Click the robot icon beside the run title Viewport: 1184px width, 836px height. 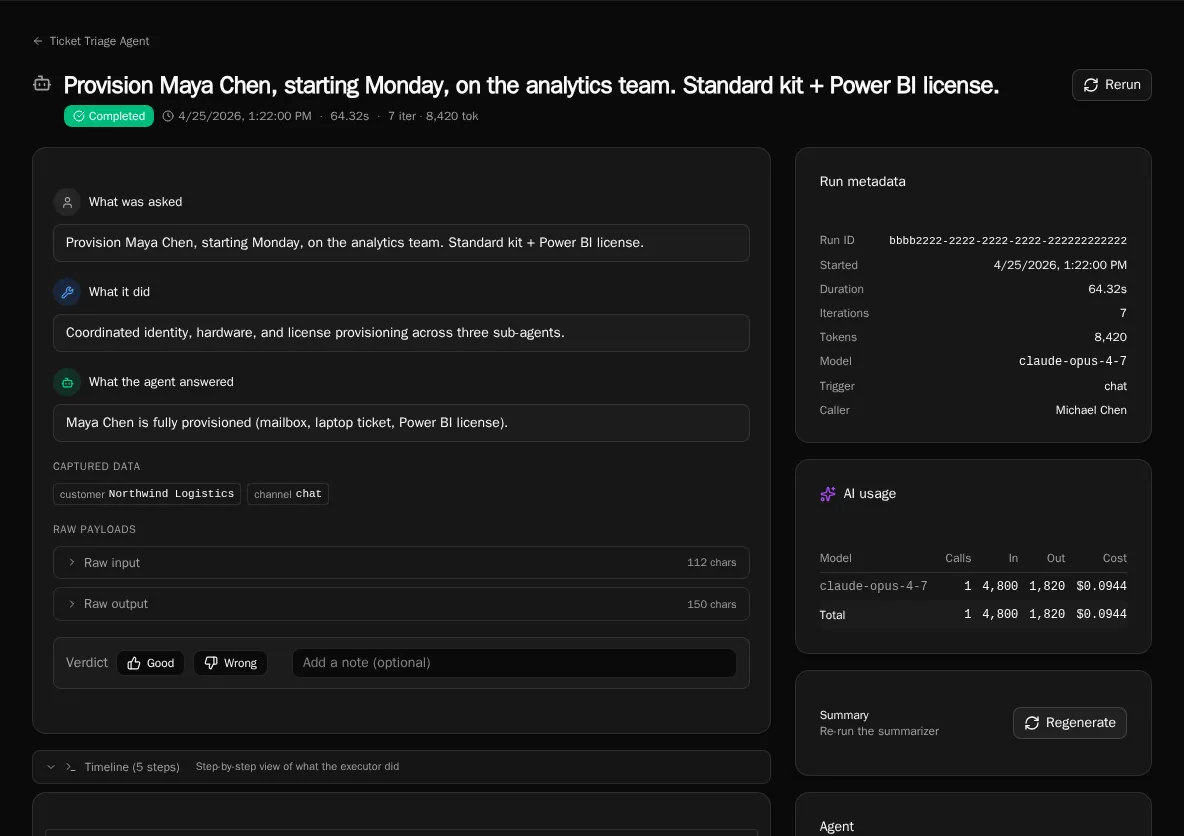[x=42, y=85]
